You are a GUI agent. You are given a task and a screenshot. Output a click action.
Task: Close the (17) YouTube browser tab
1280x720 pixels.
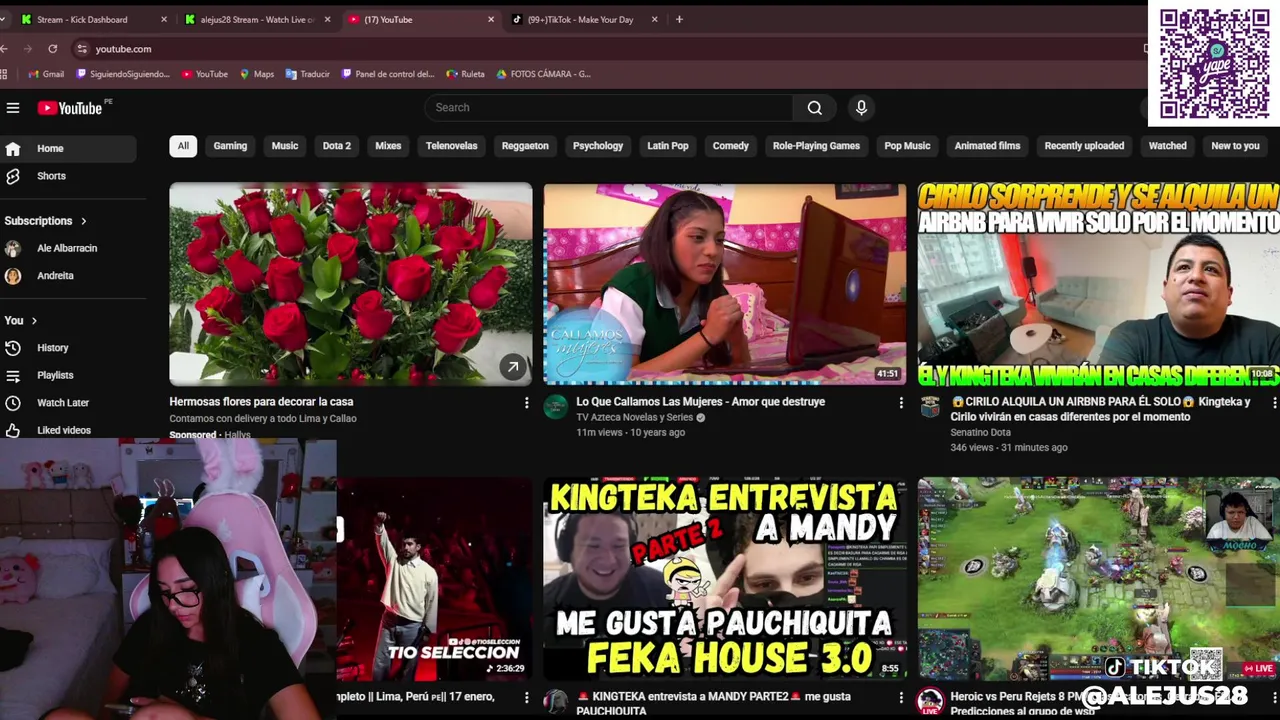click(x=491, y=19)
